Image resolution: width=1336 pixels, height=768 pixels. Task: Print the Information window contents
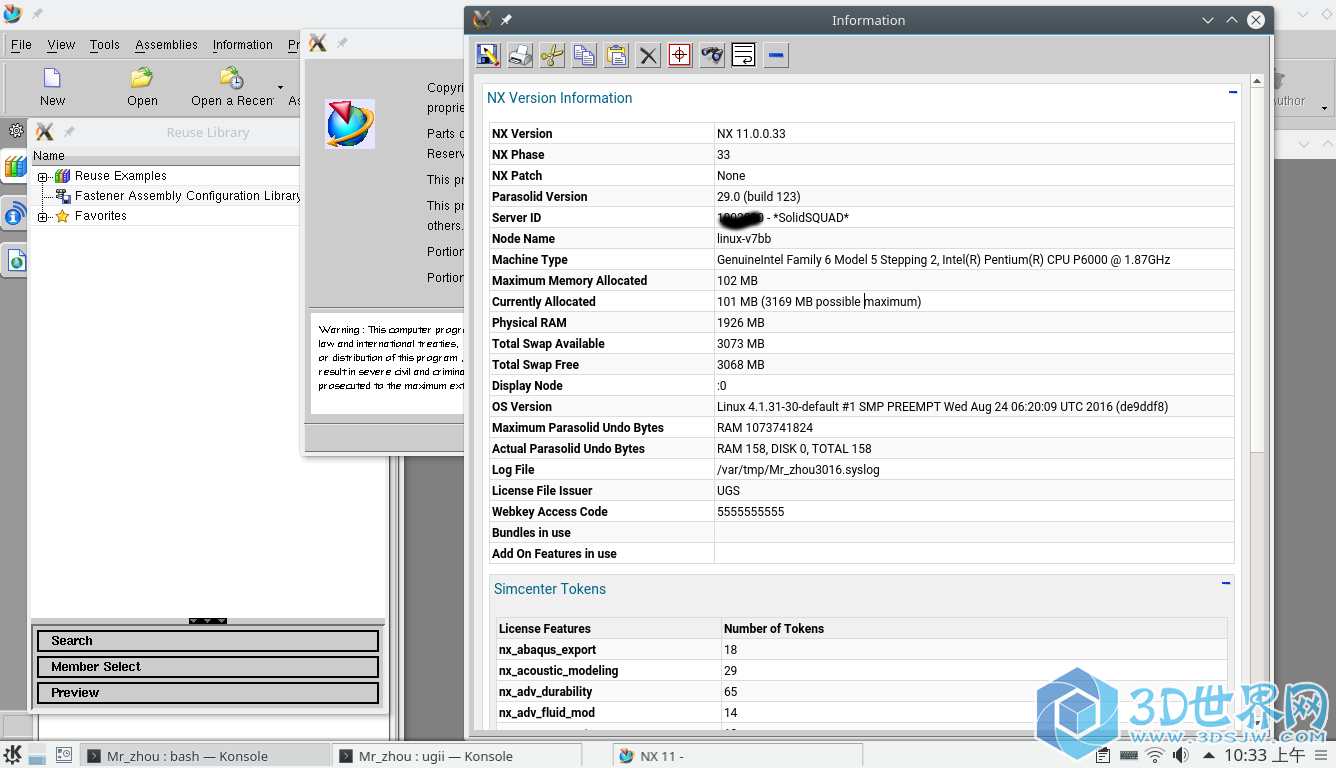point(520,56)
